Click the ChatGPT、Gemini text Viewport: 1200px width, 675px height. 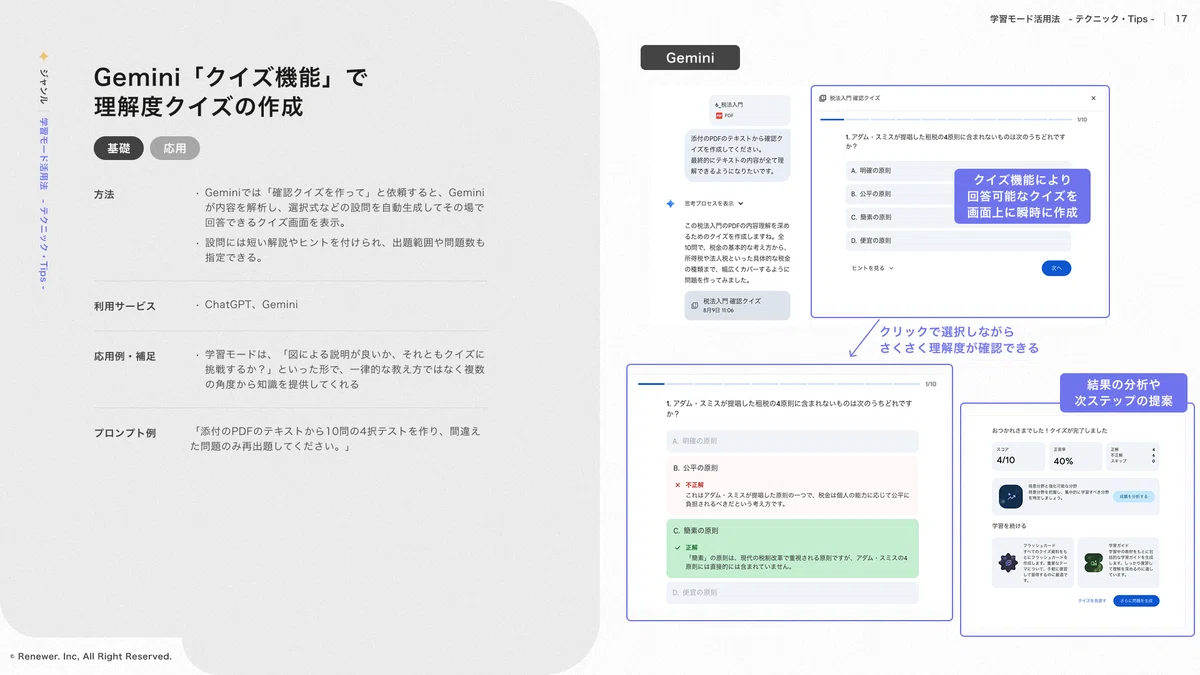click(x=251, y=304)
